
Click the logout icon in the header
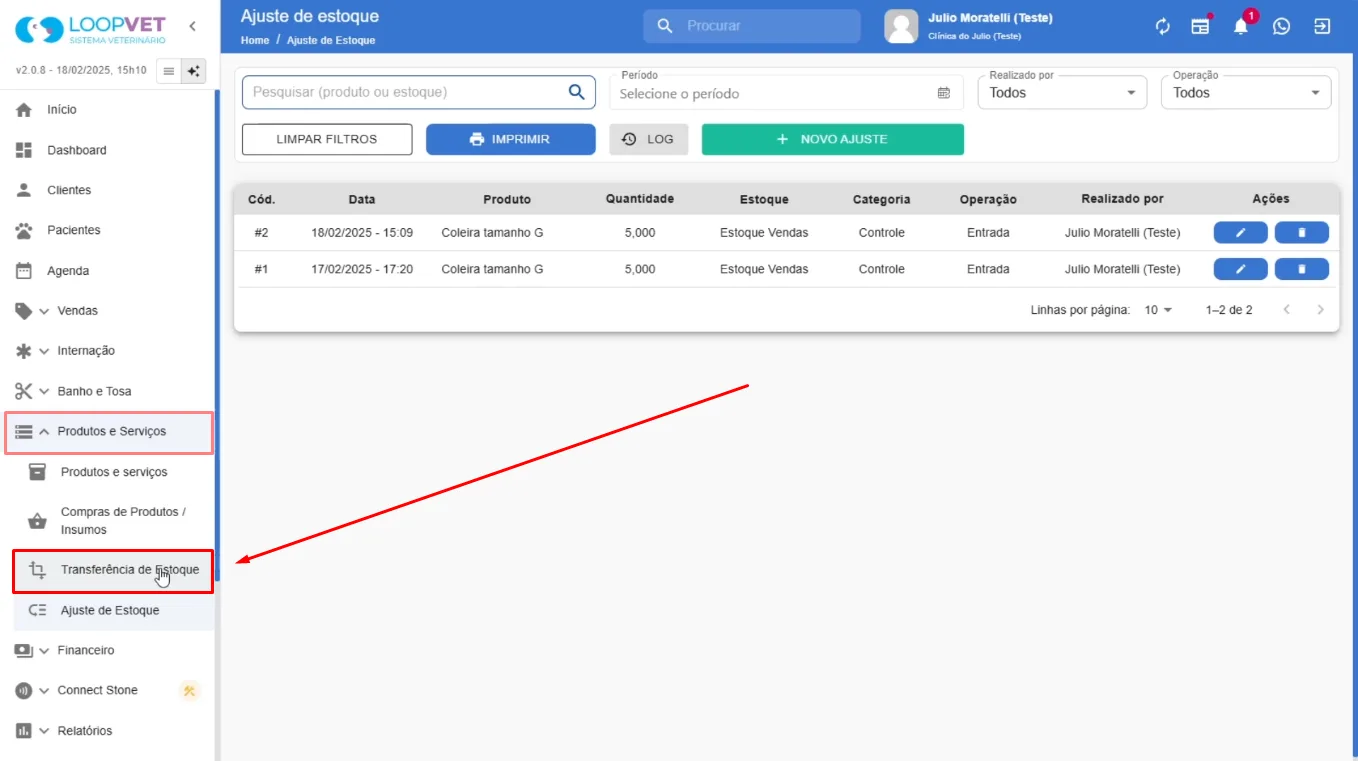(1322, 27)
